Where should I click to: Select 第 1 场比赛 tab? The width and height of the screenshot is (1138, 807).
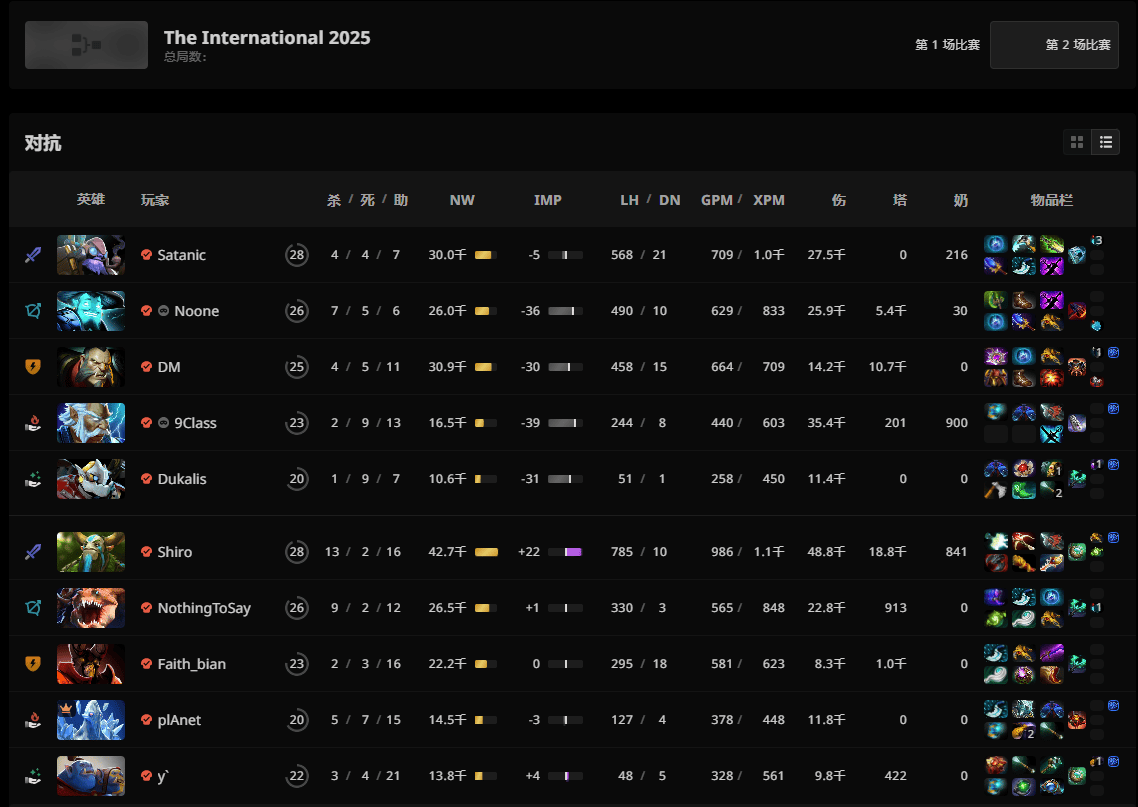(x=947, y=45)
